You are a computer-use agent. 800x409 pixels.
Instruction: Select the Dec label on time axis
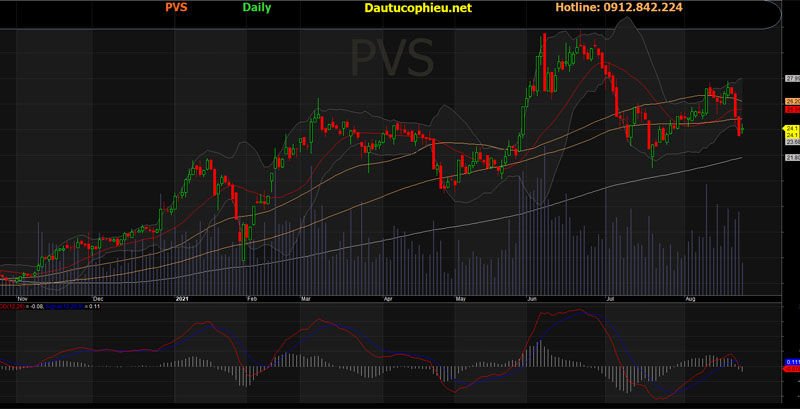tap(98, 299)
